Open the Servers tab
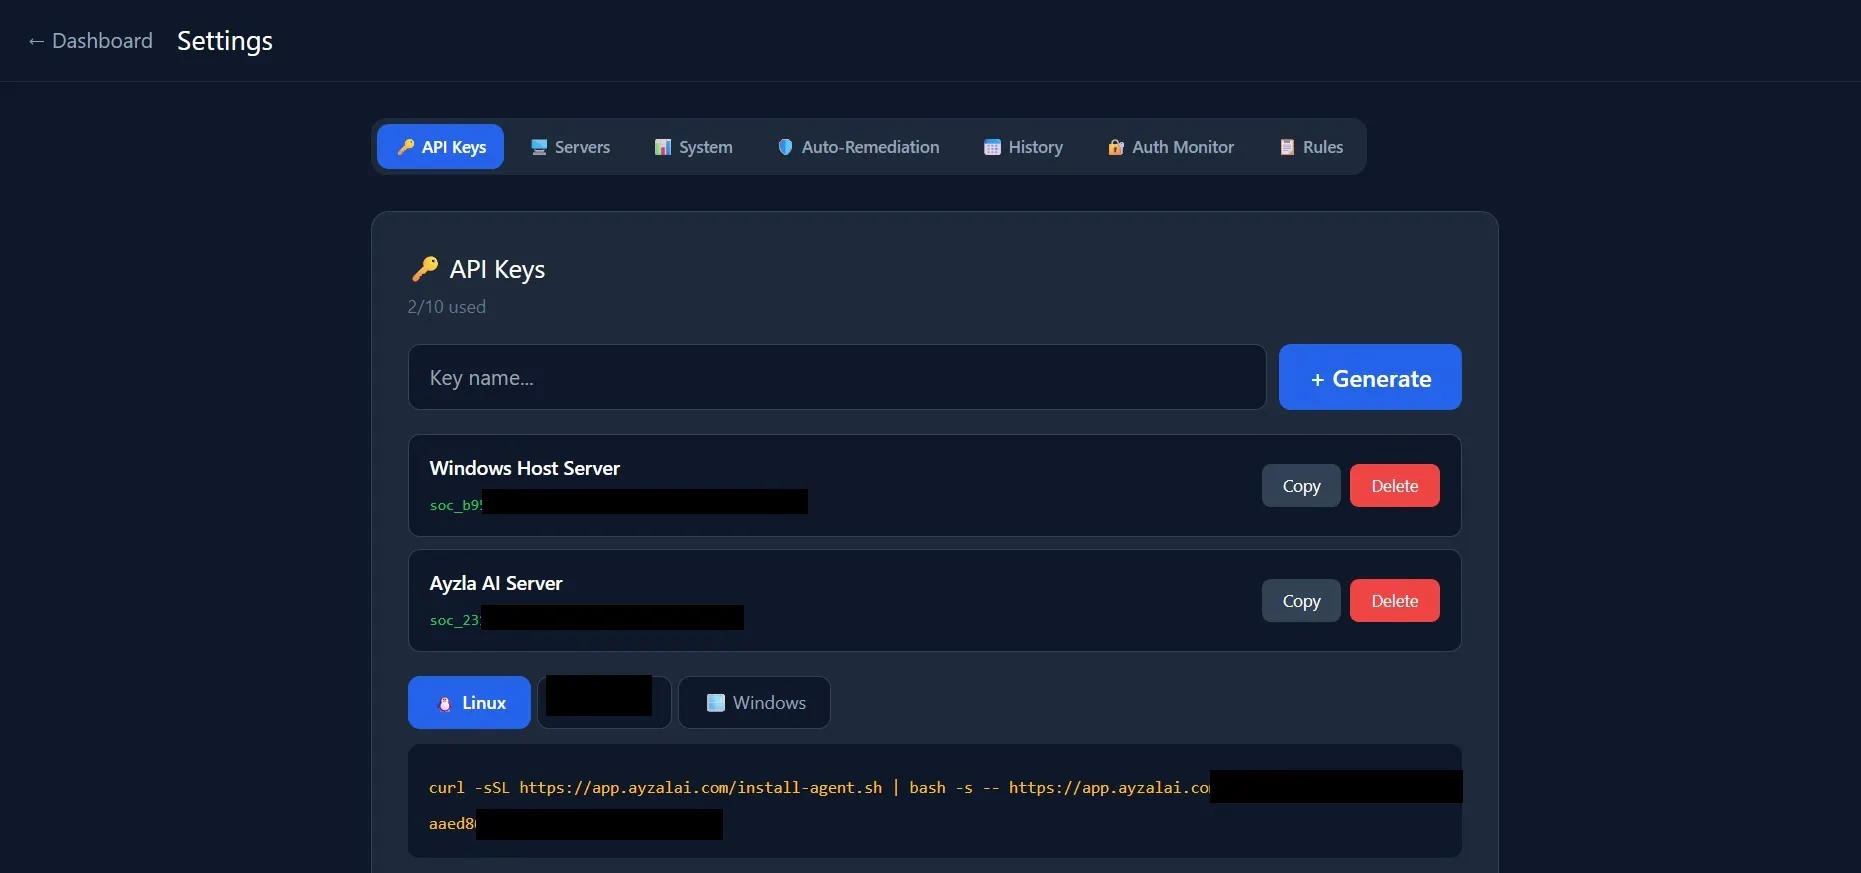The height and width of the screenshot is (873, 1861). pos(570,147)
